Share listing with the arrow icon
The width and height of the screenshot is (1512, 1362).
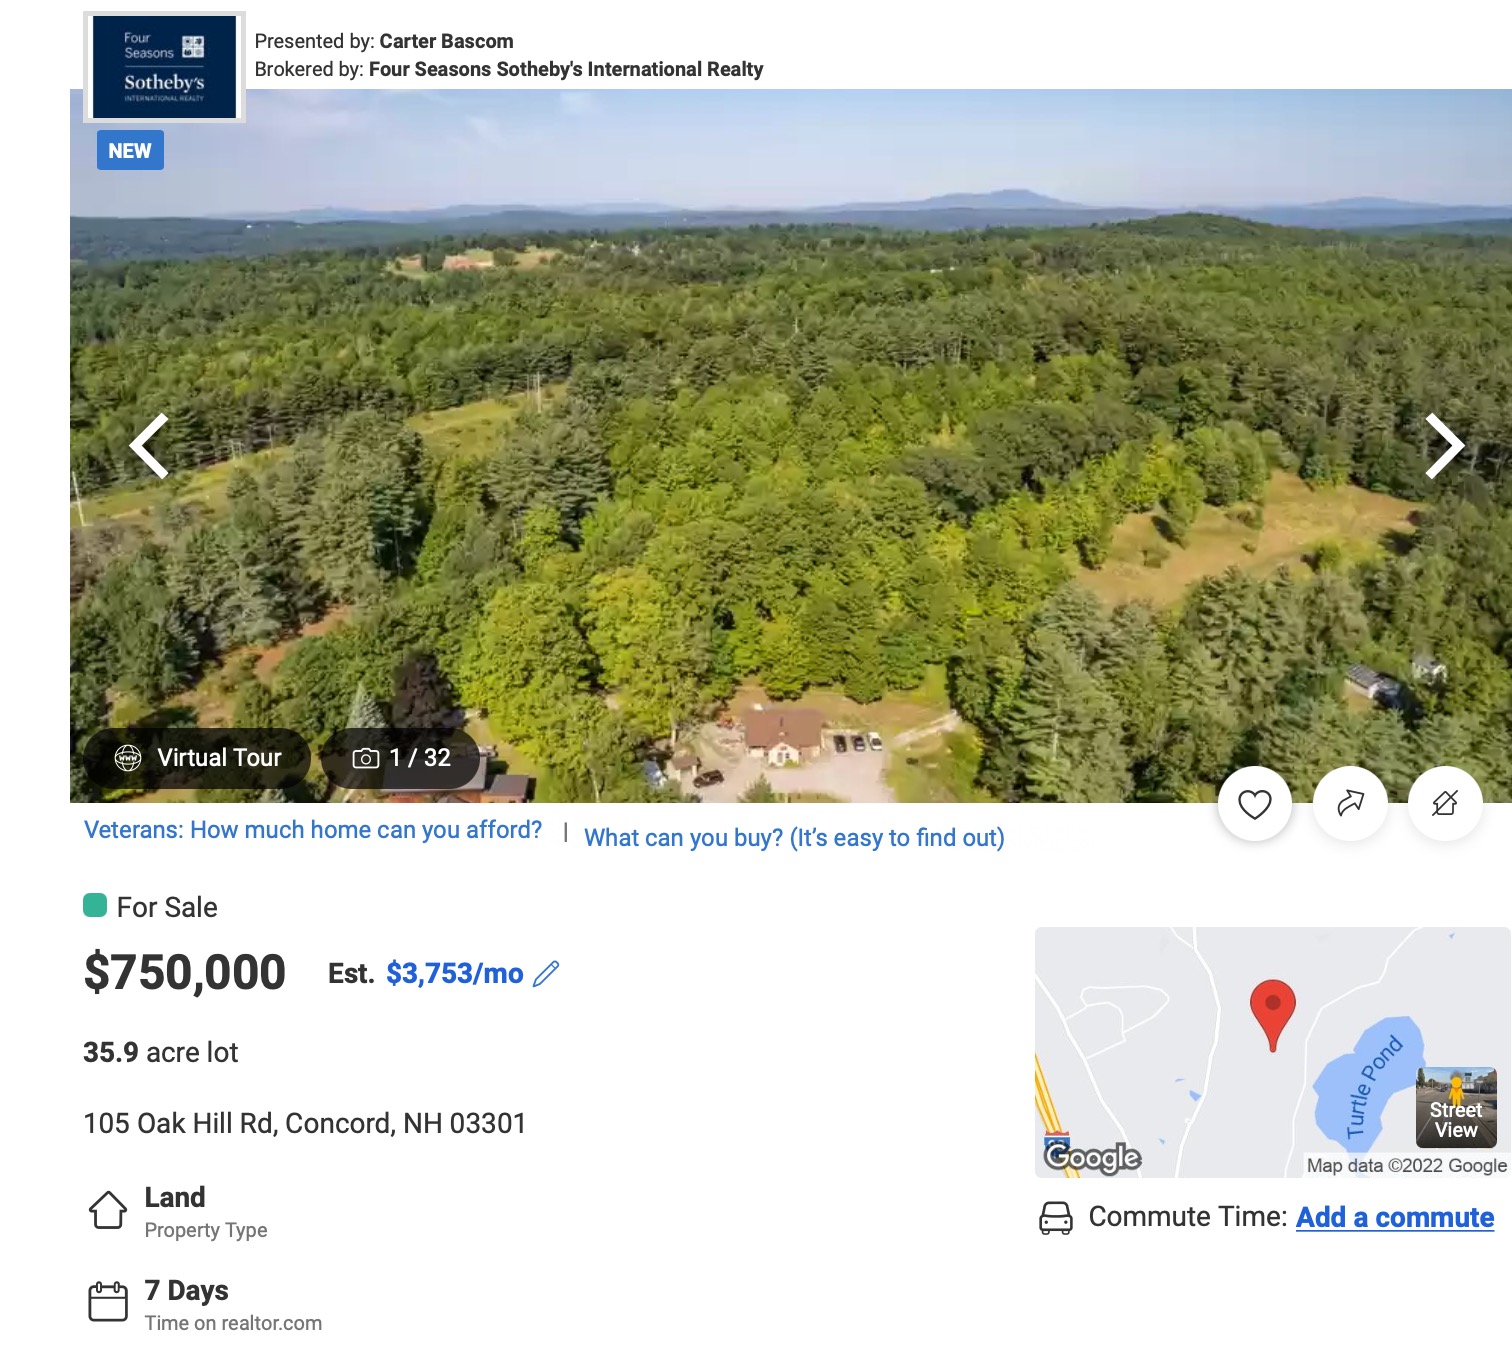point(1350,804)
